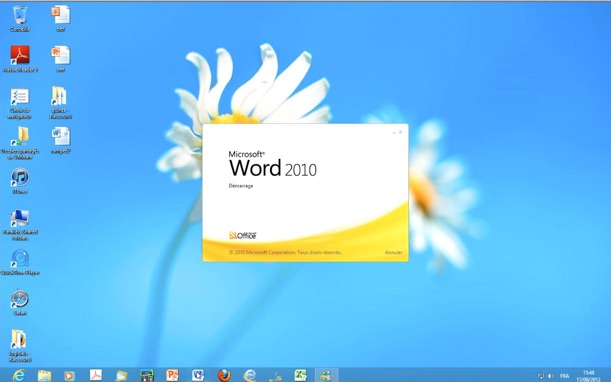Open Excel from the taskbar
This screenshot has height=382, width=611.
300,375
